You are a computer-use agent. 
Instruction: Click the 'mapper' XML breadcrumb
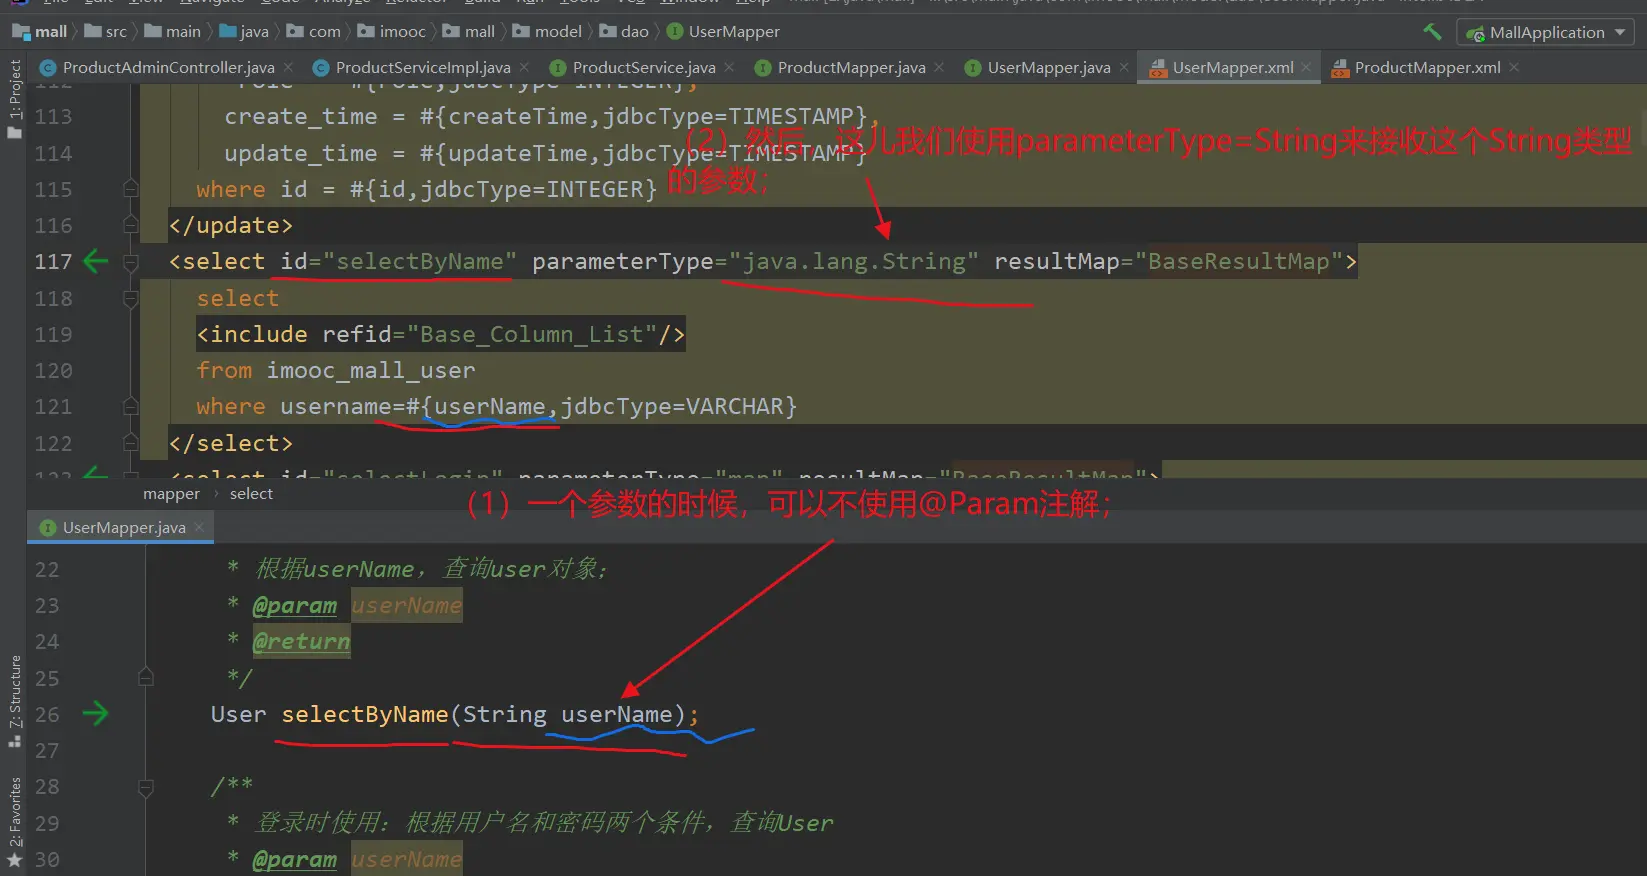(x=171, y=494)
